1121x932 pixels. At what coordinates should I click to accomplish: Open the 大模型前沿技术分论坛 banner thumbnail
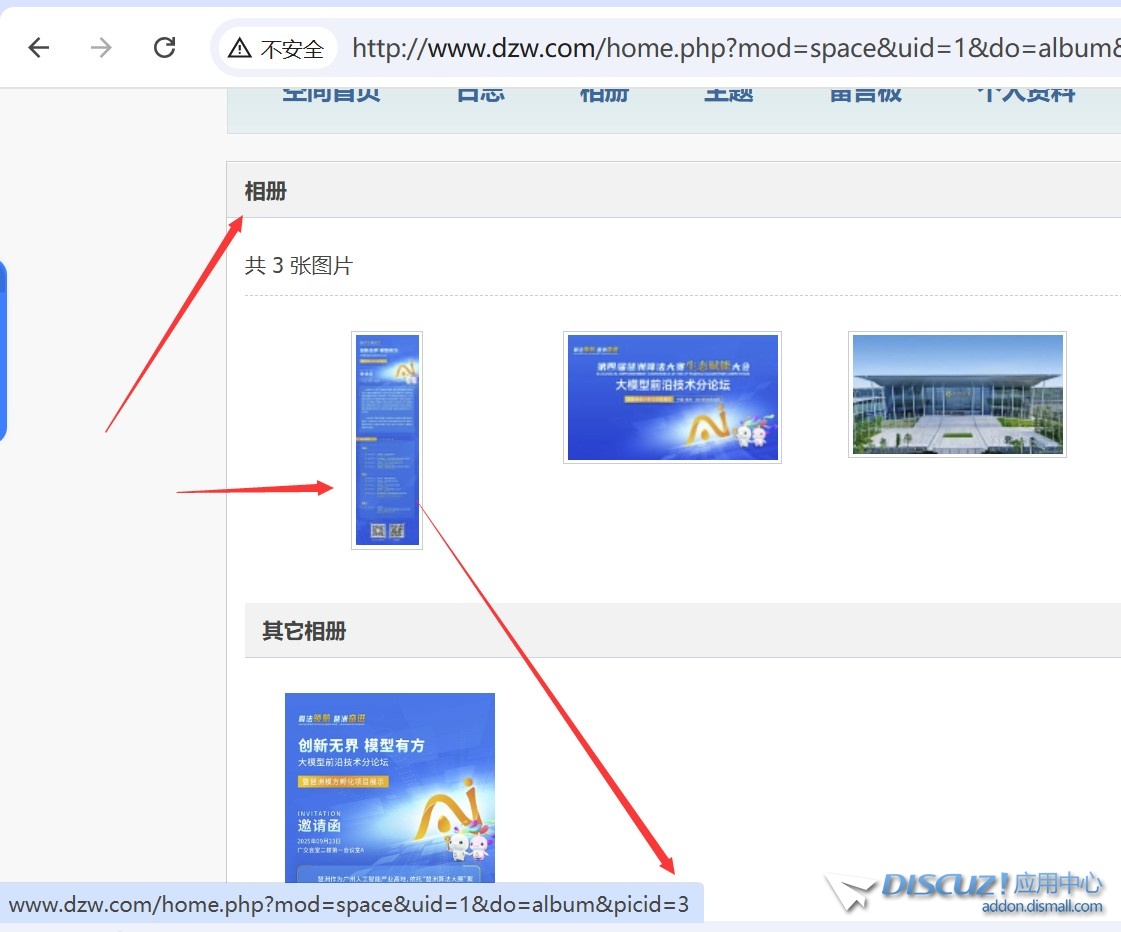(672, 397)
